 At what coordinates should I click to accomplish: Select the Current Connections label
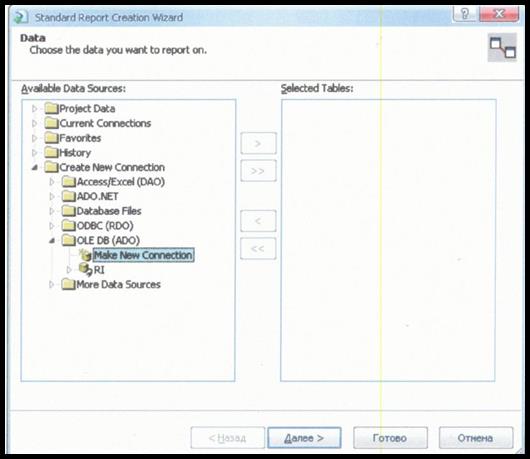click(x=105, y=123)
